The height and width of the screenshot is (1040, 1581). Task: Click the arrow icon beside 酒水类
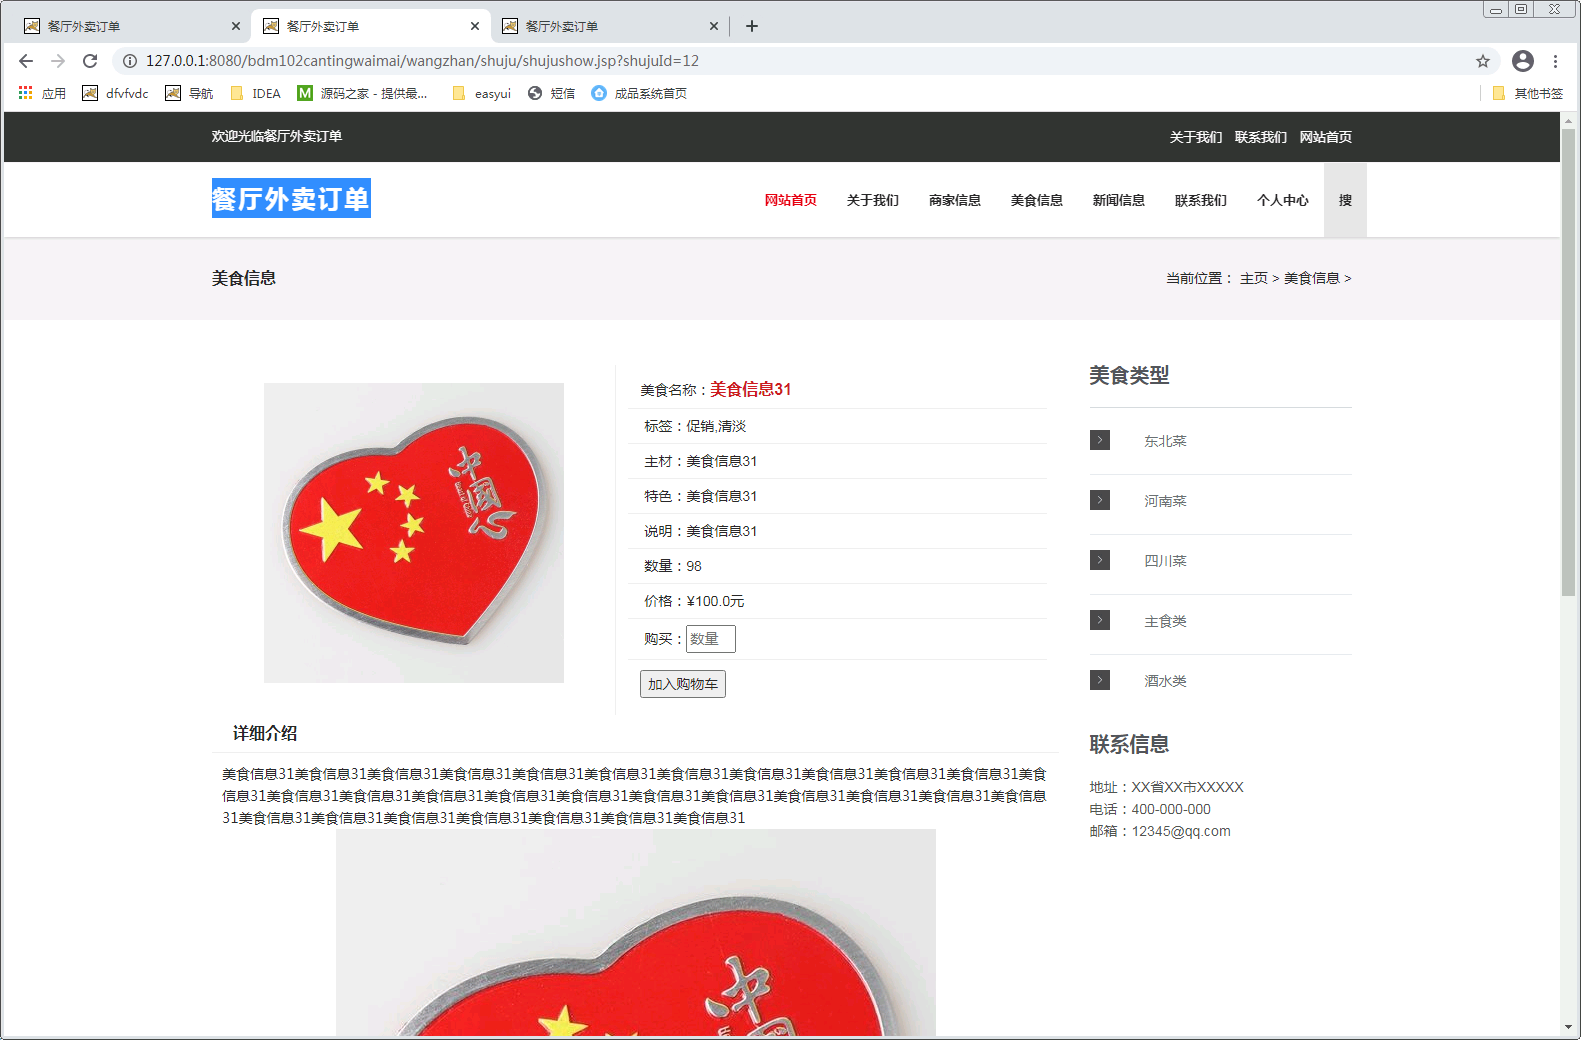tap(1100, 680)
